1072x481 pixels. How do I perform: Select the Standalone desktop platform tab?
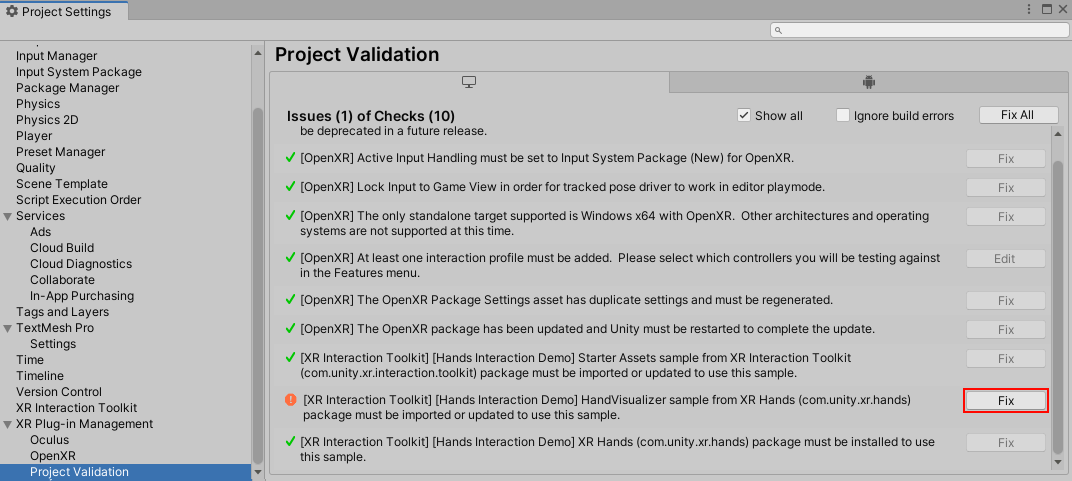tap(468, 82)
